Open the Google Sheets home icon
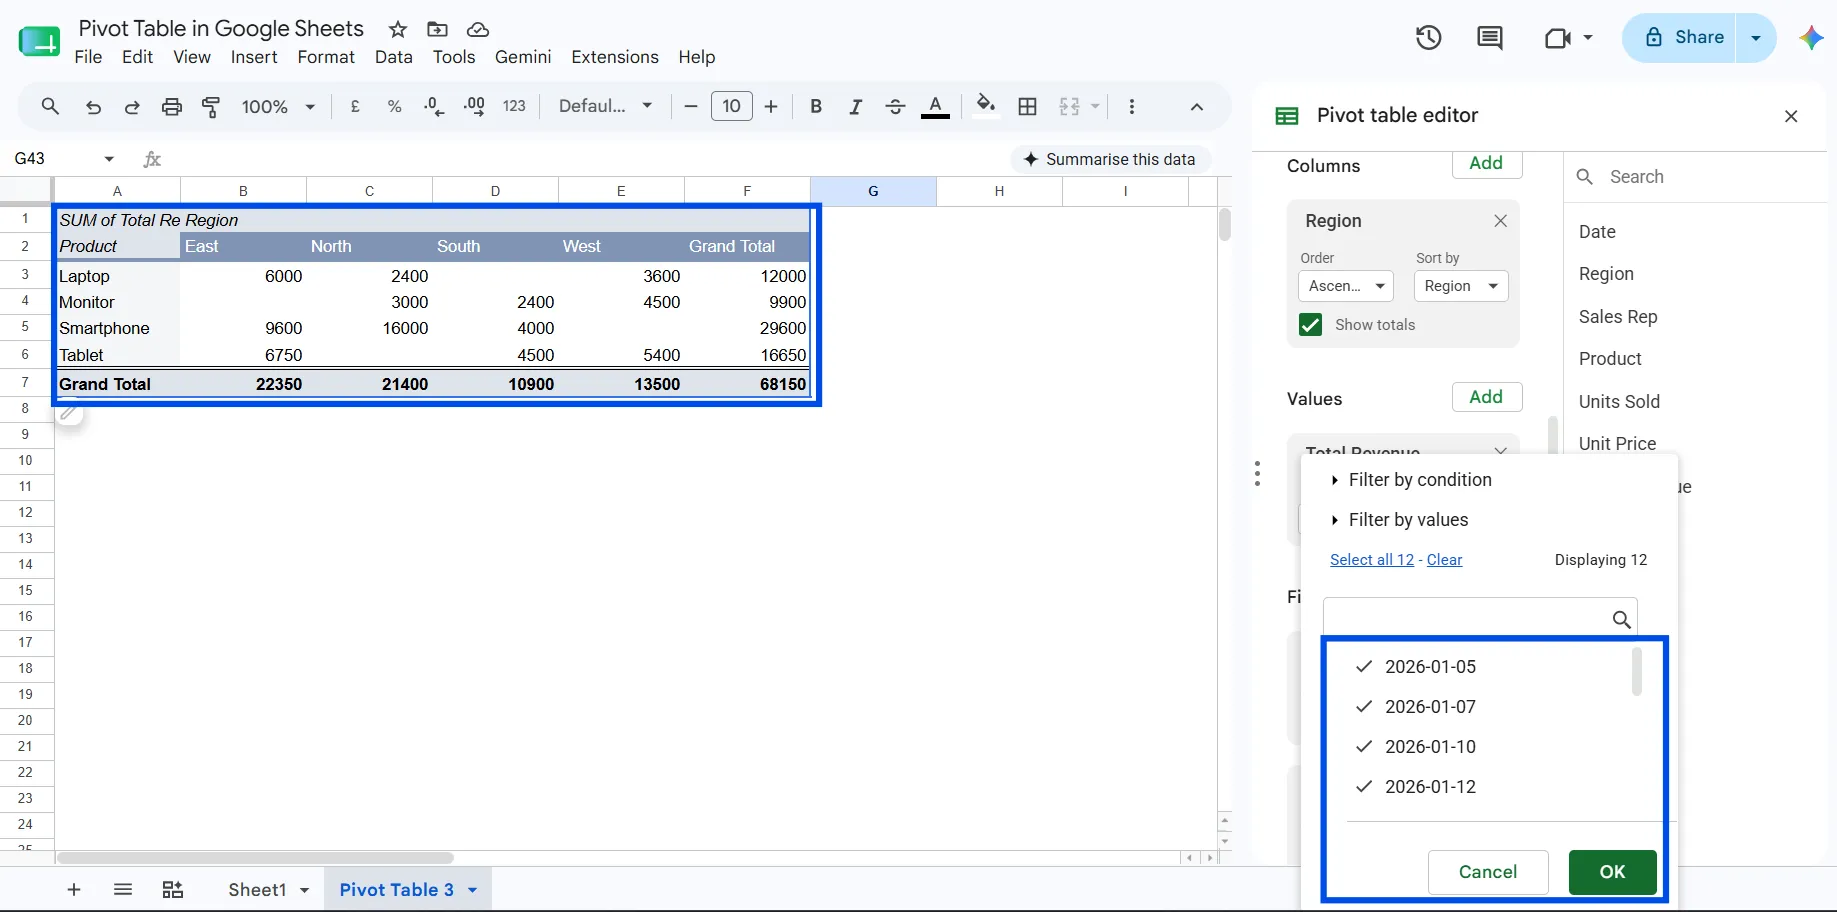Screen dimensions: 1837x912 [39, 41]
